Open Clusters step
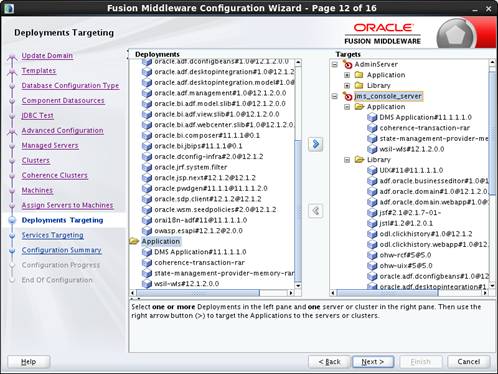Screen dimensions: 498x374 point(36,161)
